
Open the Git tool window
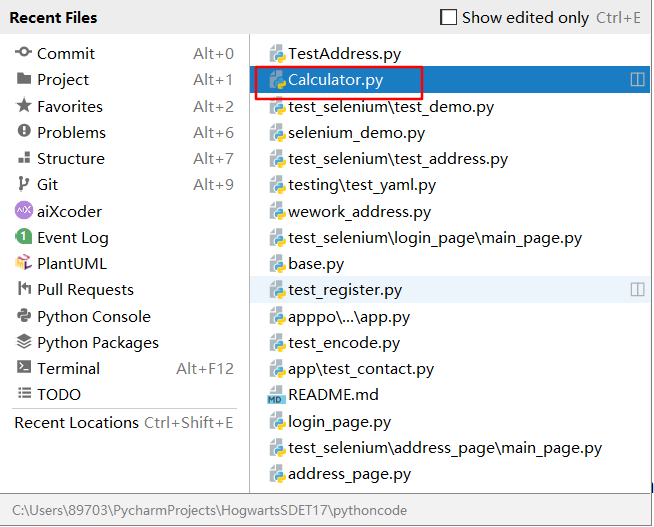(x=124, y=184)
